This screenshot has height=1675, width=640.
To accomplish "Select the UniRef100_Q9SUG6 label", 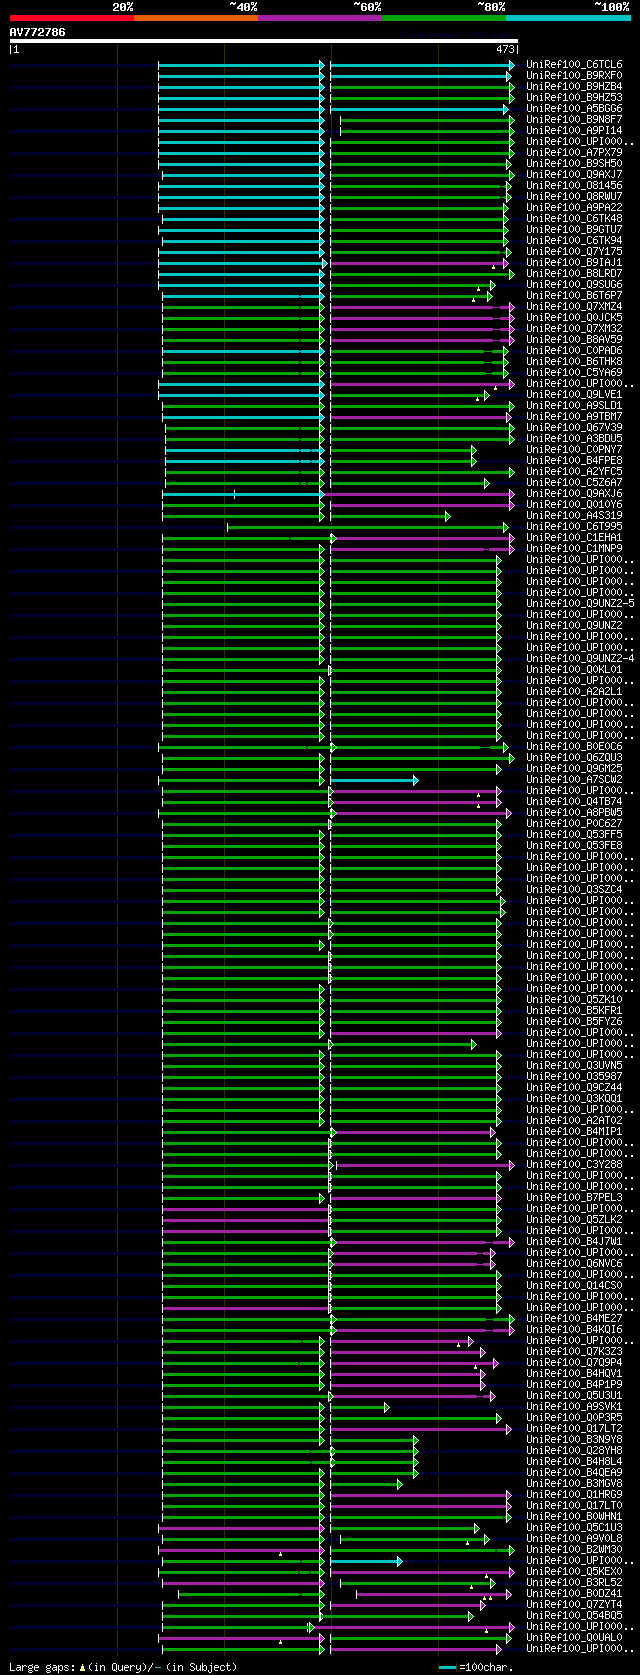I will 574,285.
